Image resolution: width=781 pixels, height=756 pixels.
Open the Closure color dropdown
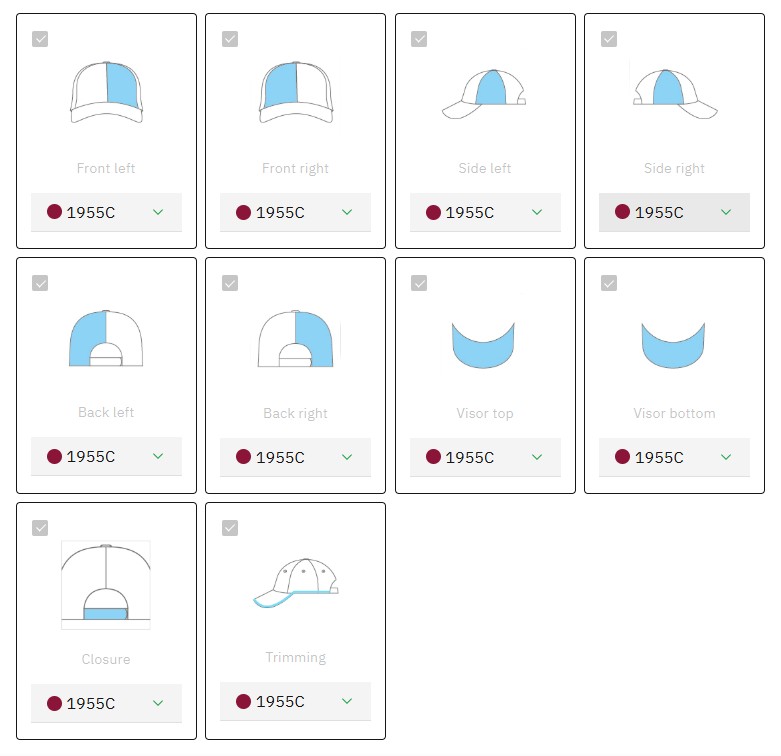pos(106,703)
